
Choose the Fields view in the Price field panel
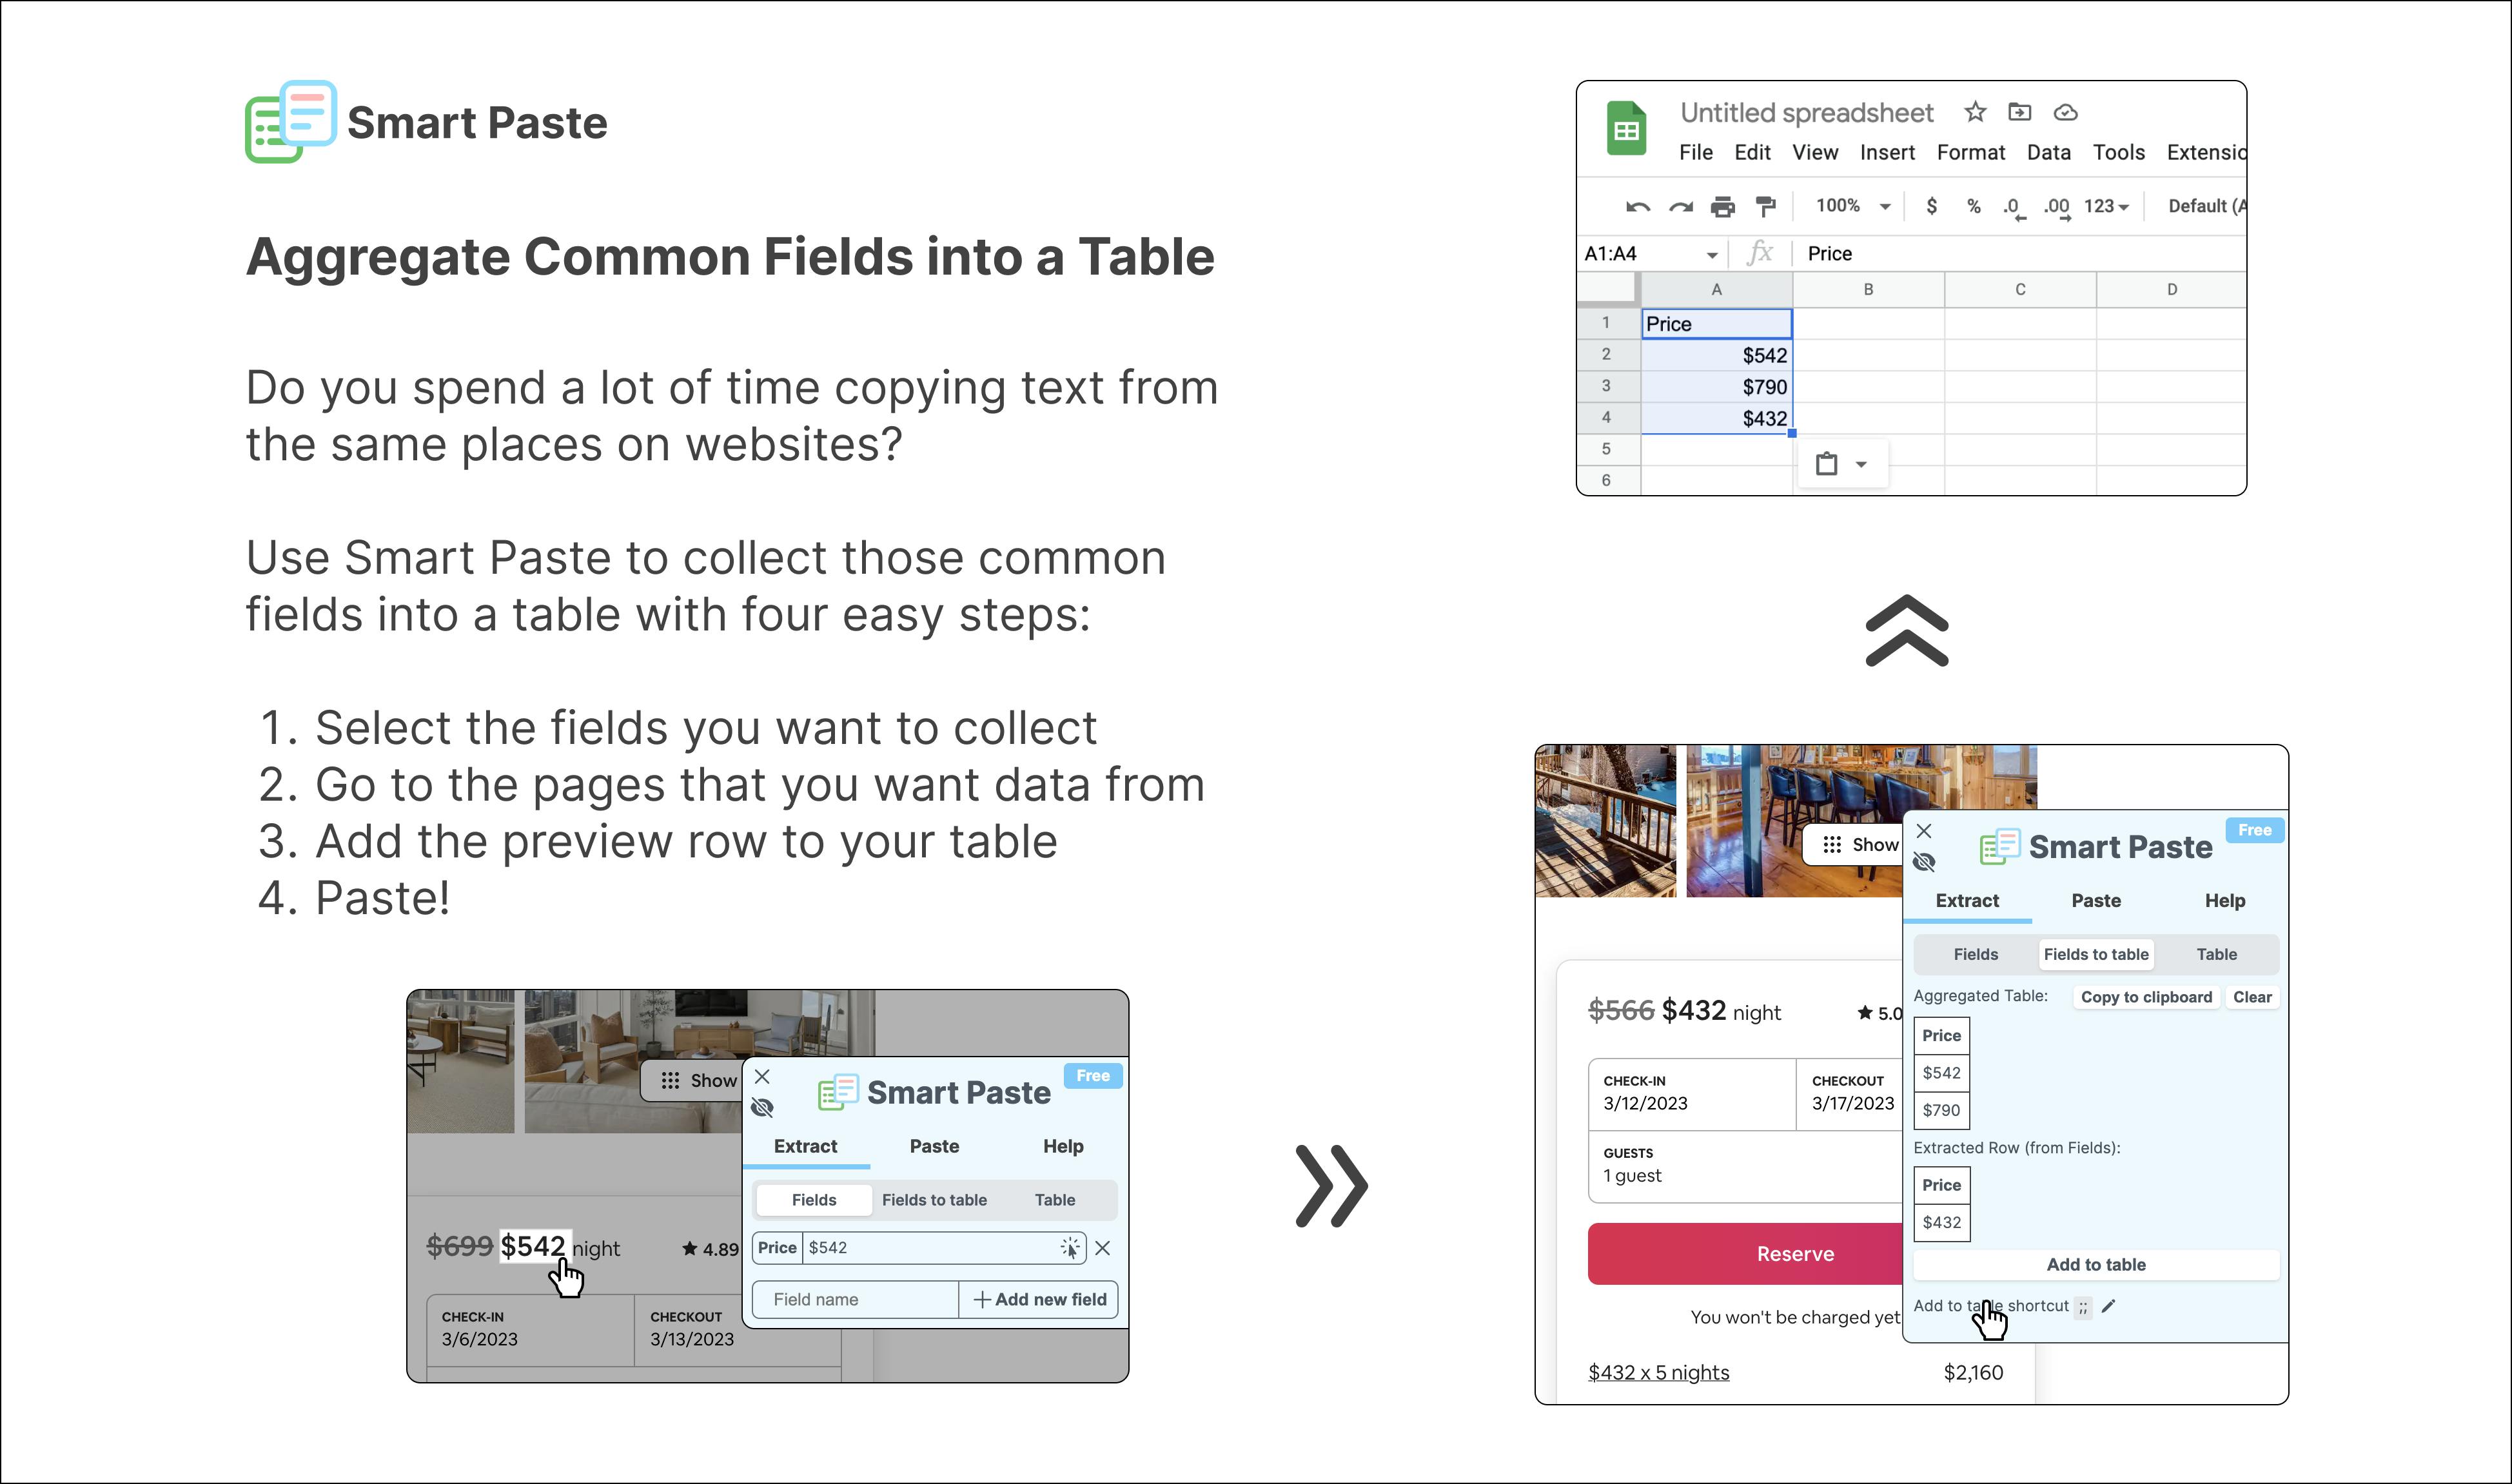coord(814,1200)
